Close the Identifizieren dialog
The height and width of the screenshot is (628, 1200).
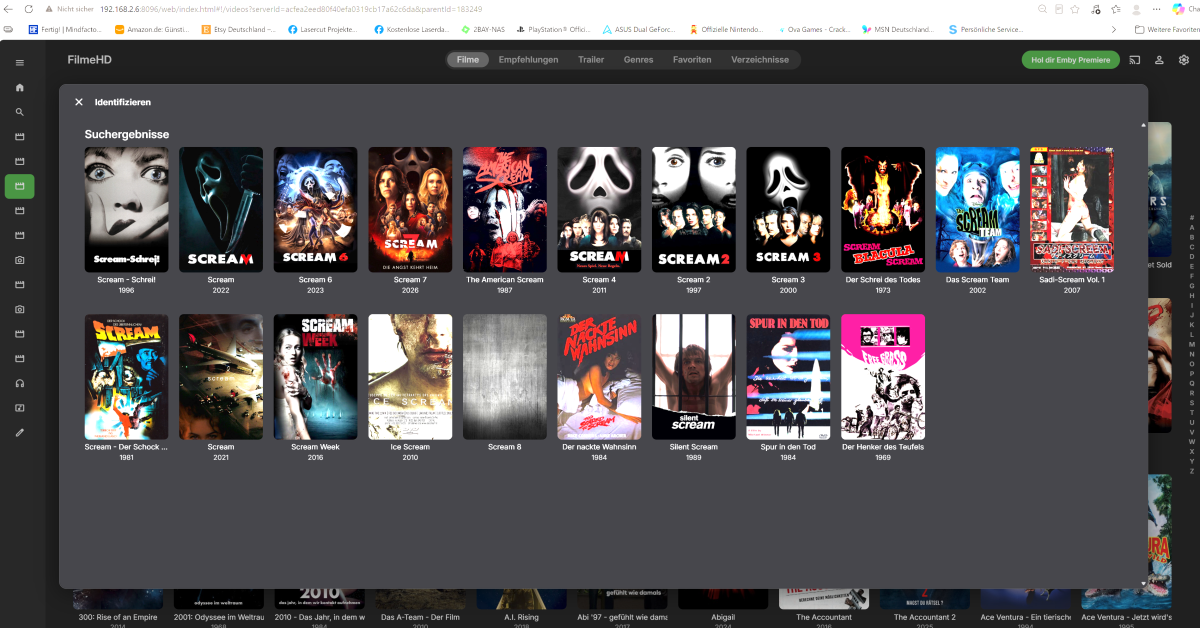[x=79, y=102]
